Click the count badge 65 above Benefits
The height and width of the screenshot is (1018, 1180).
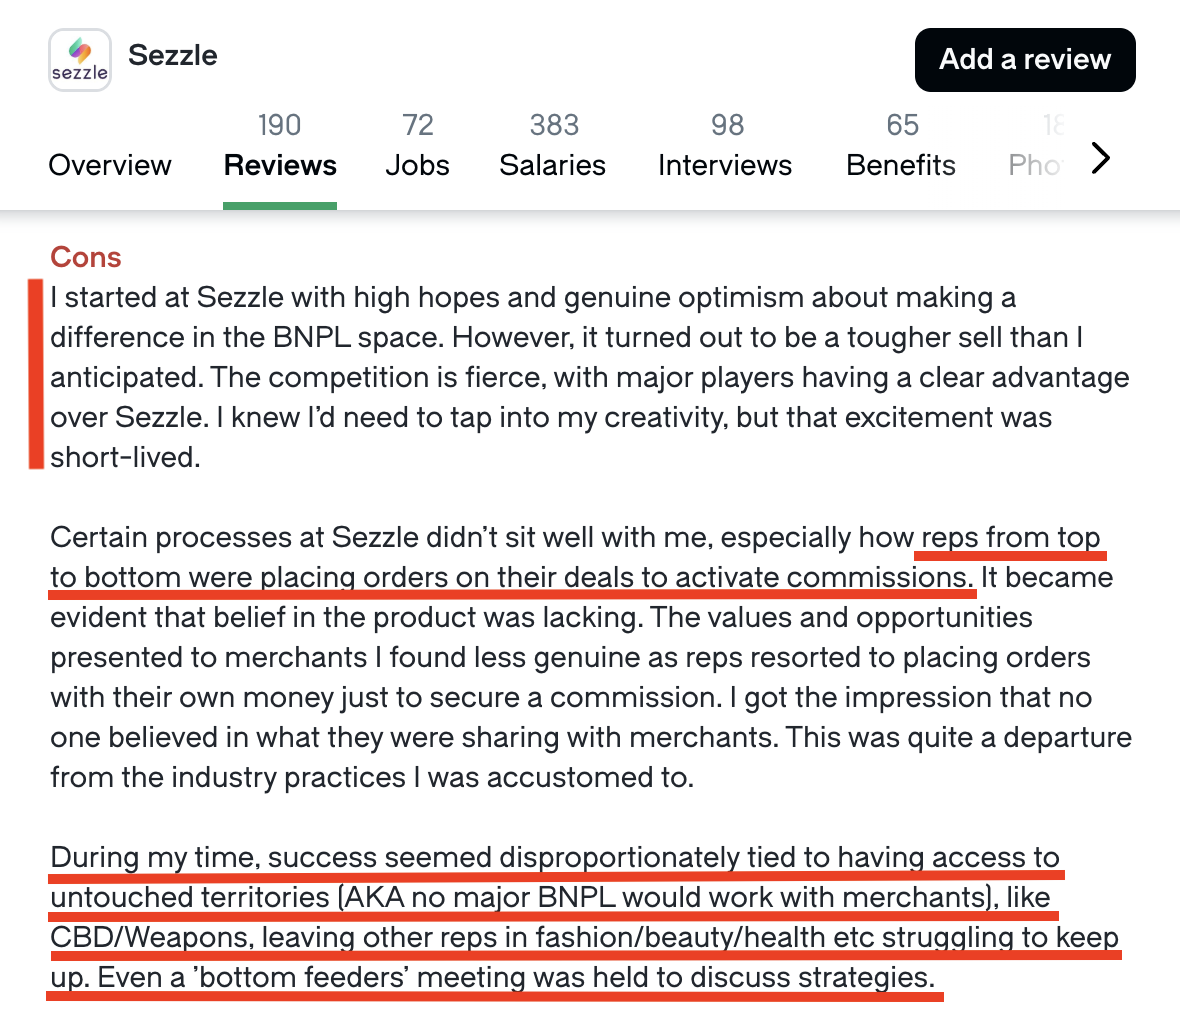[x=901, y=124]
